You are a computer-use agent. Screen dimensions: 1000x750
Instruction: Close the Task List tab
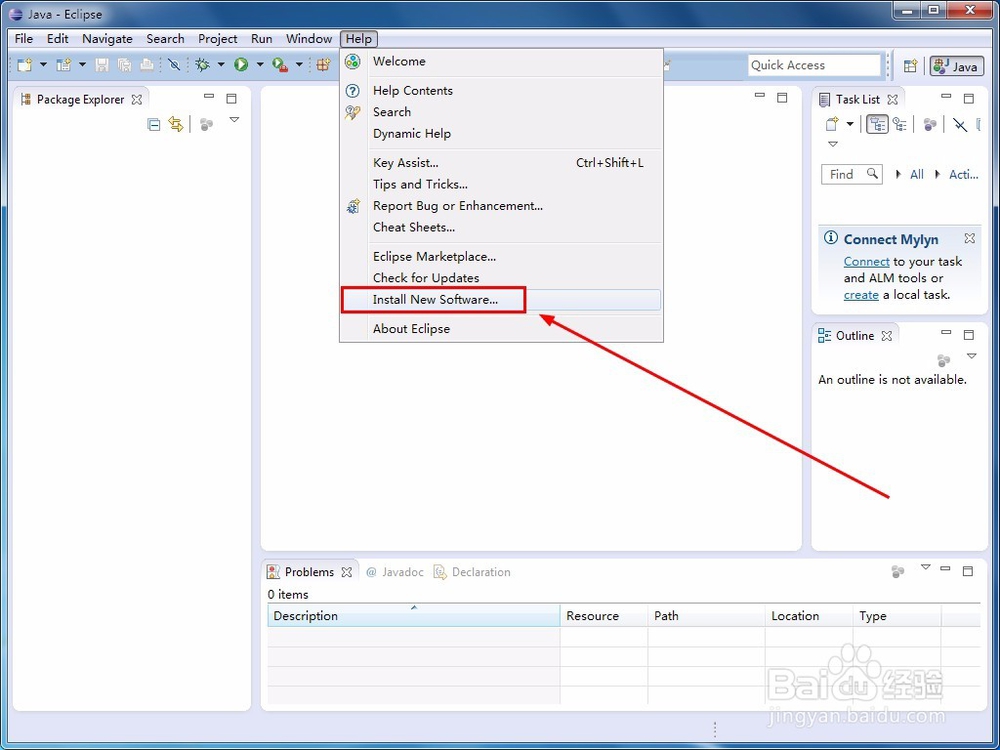893,99
